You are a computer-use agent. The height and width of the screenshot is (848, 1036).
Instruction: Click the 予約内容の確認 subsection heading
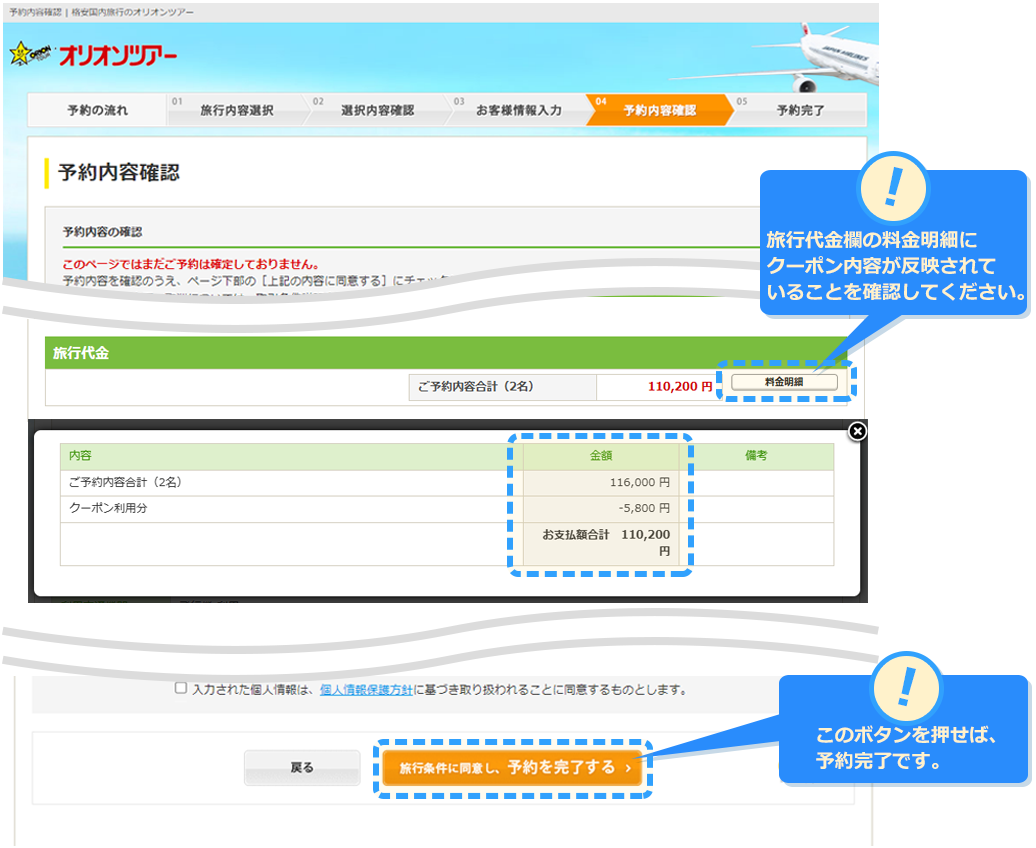102,232
